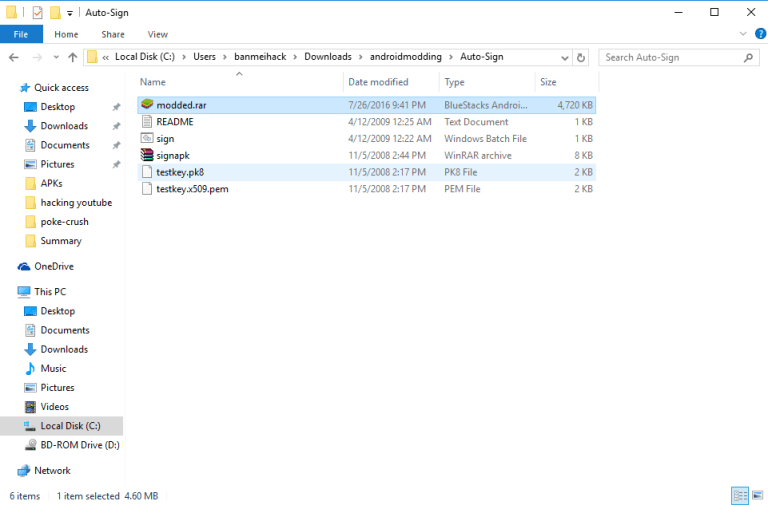Click banmeihack in the address path
768x505 pixels.
pyautogui.click(x=260, y=57)
